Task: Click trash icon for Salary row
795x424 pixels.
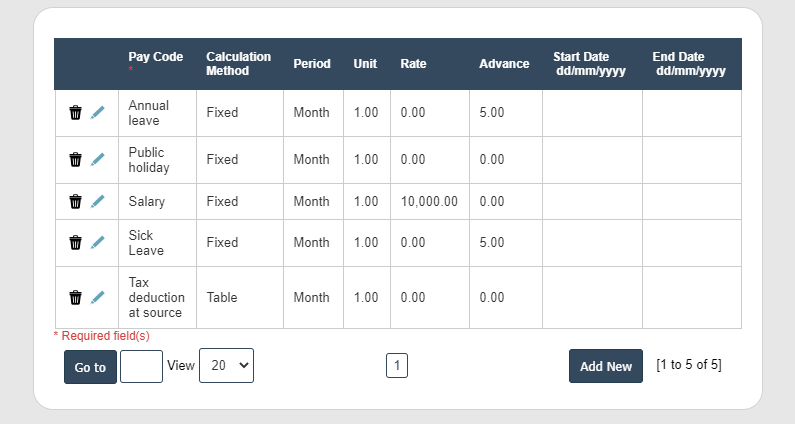Action: pyautogui.click(x=75, y=202)
